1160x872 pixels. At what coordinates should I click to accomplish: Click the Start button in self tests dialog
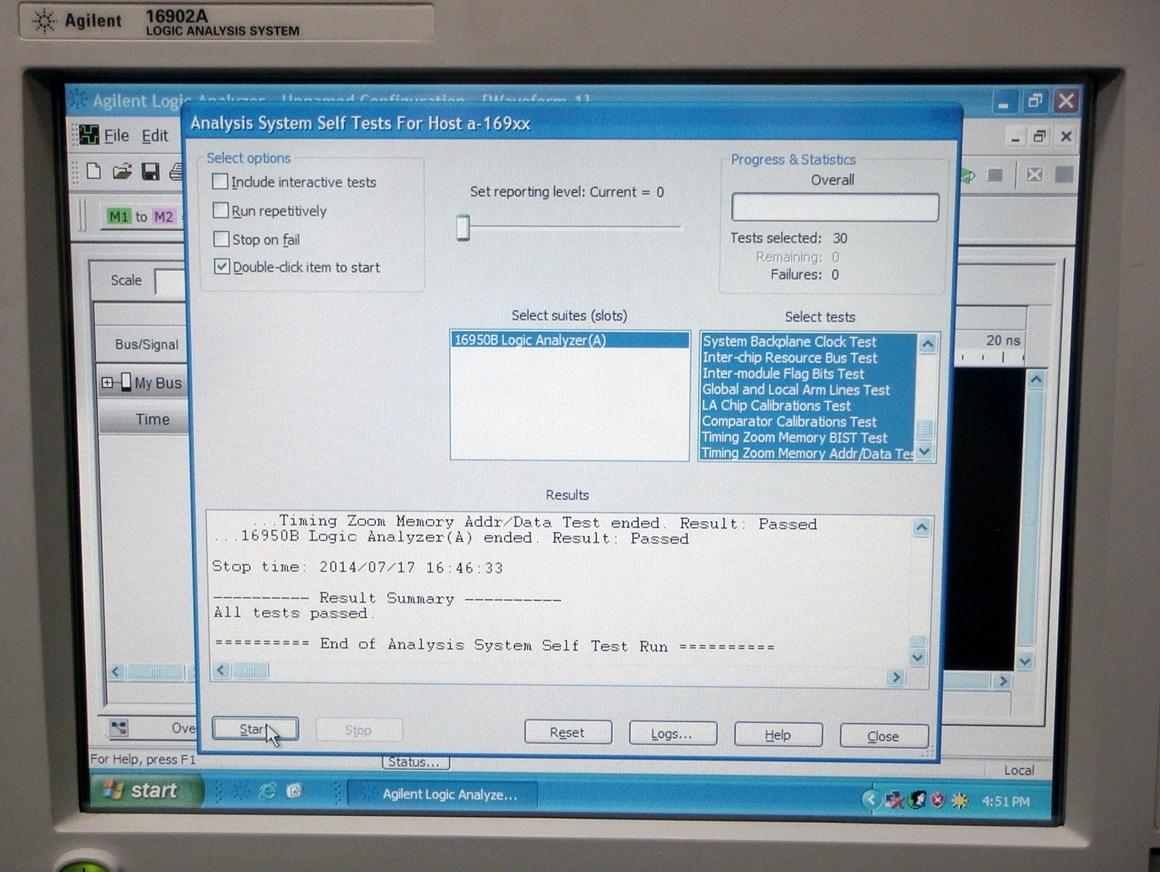pos(255,729)
